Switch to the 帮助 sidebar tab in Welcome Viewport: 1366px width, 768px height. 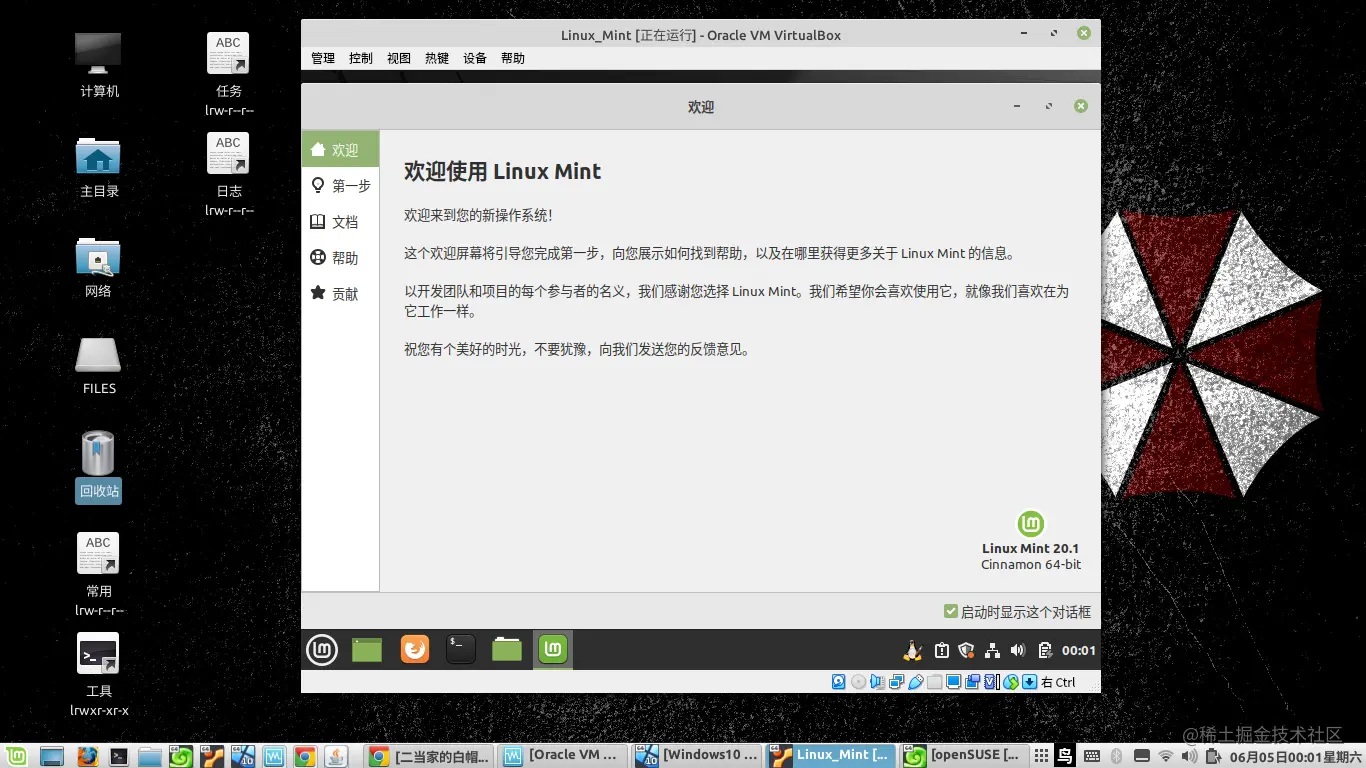pos(340,257)
